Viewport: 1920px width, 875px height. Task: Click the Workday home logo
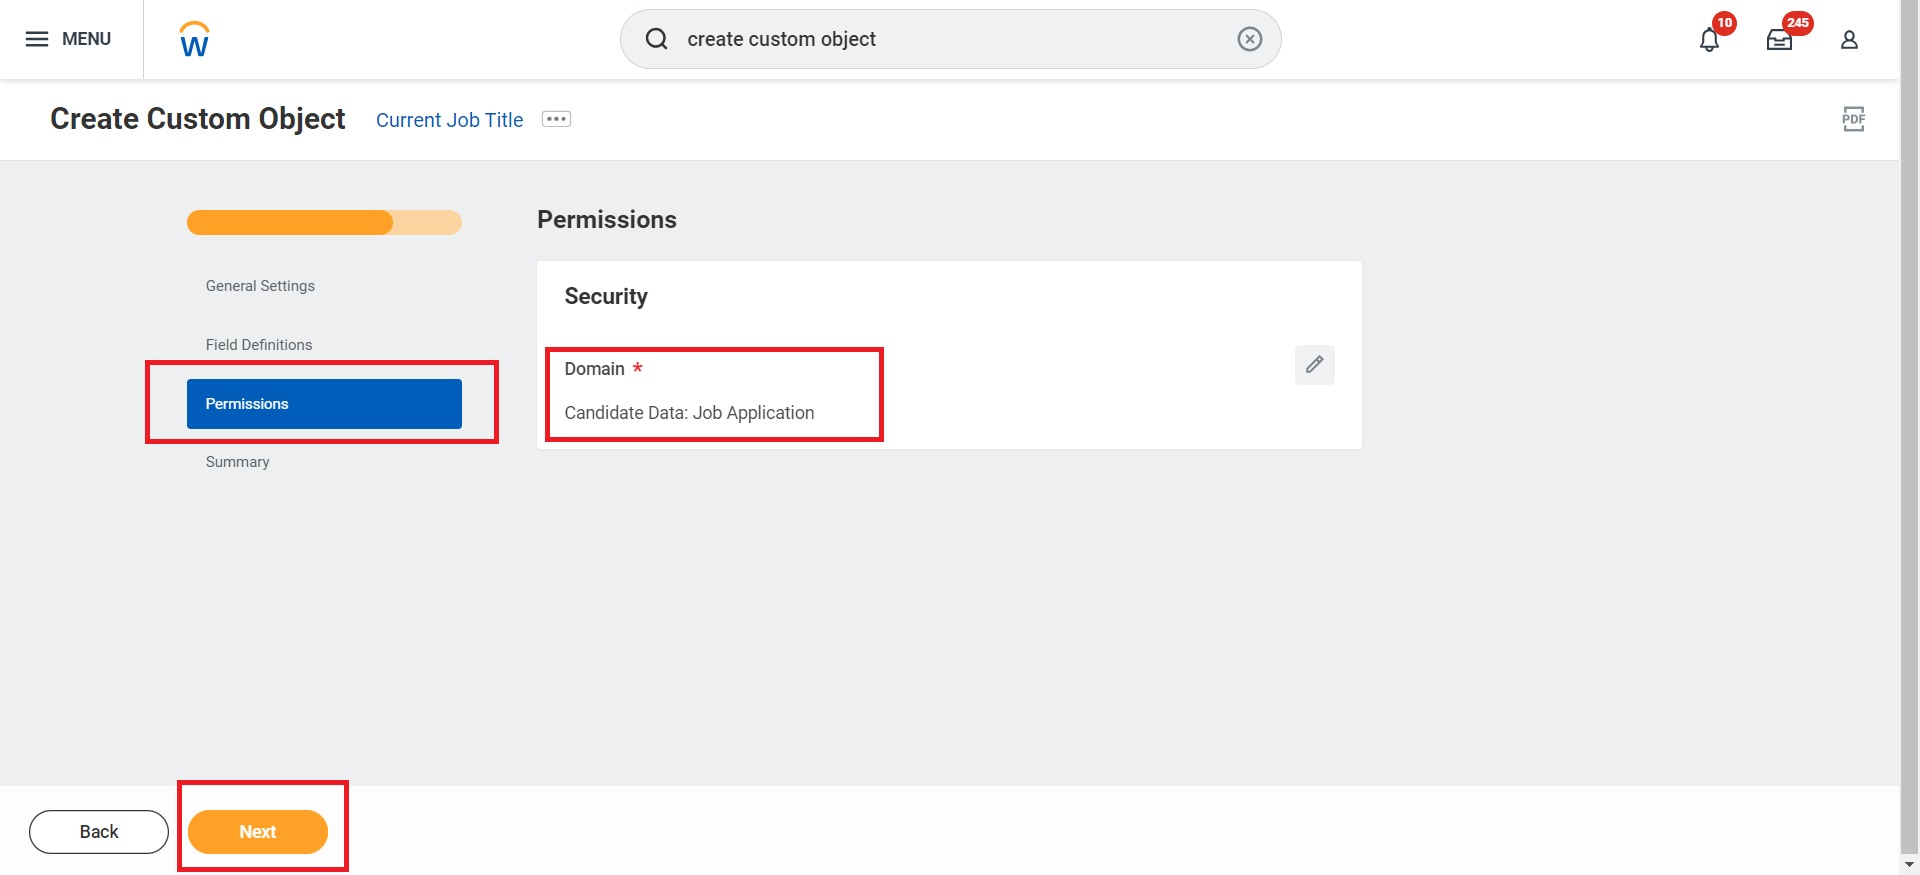(193, 39)
